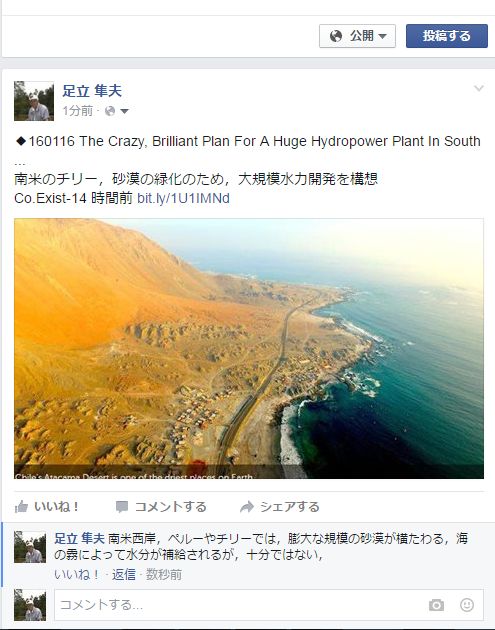Viewport: 495px width, 630px height.
Task: Click 返信 to reply to comment
Action: click(124, 575)
